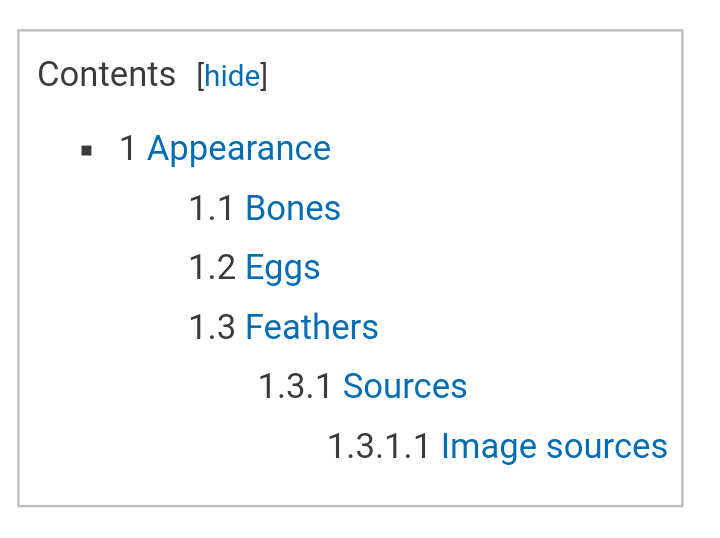Navigate to the Sources subsection
Viewport: 720px width, 538px height.
[405, 386]
